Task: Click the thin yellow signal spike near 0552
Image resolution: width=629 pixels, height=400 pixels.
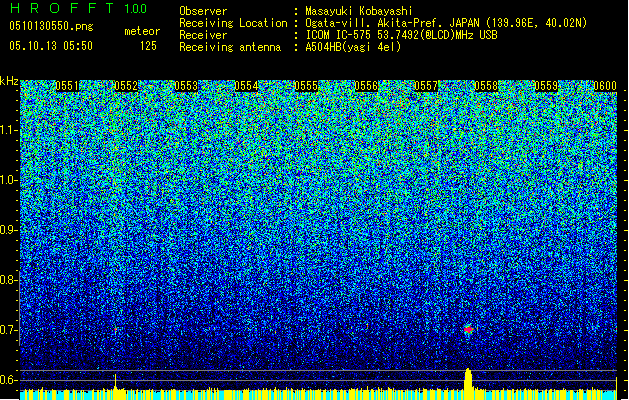Action: [x=116, y=382]
